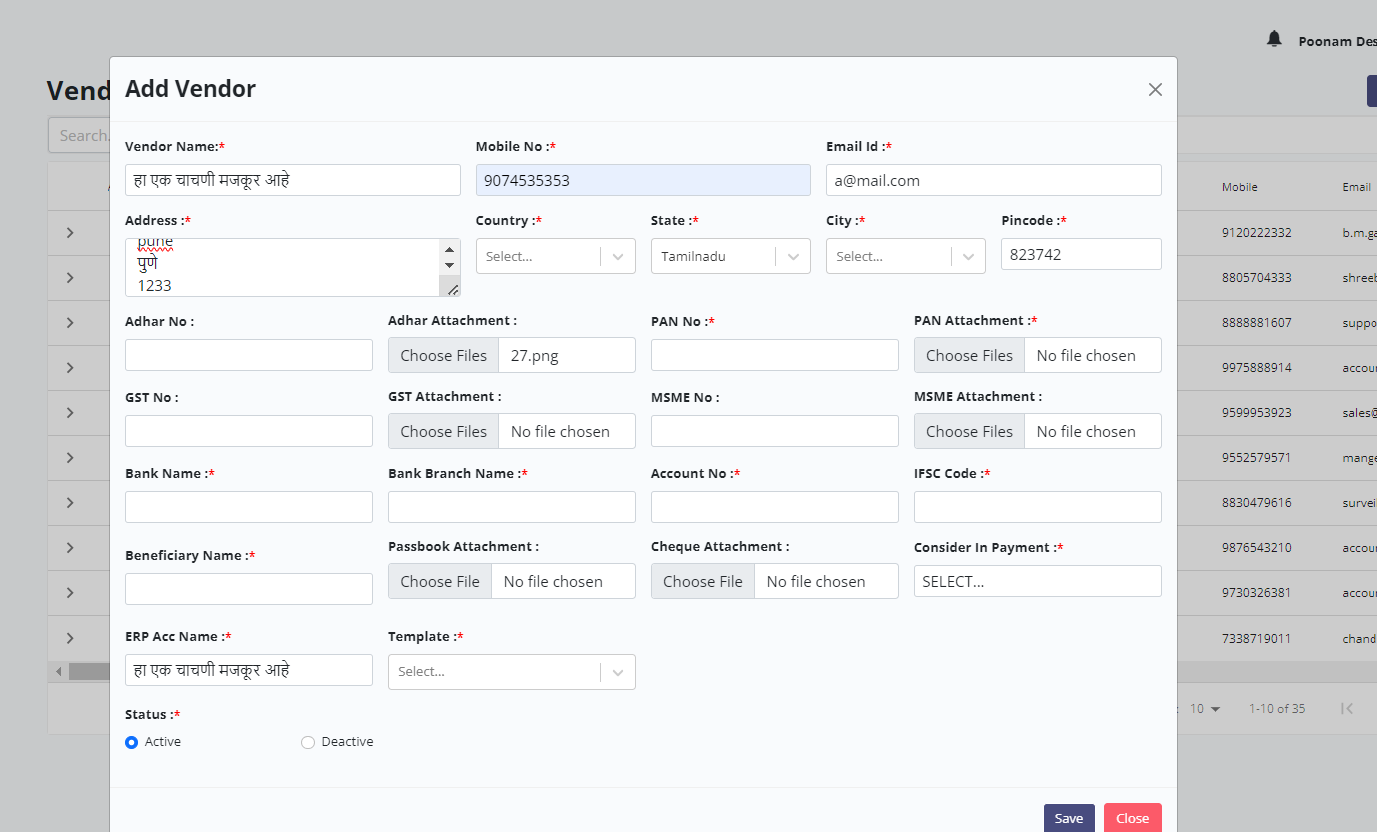Click the vendor Search box behind dialog
The image size is (1377, 832).
pos(79,135)
